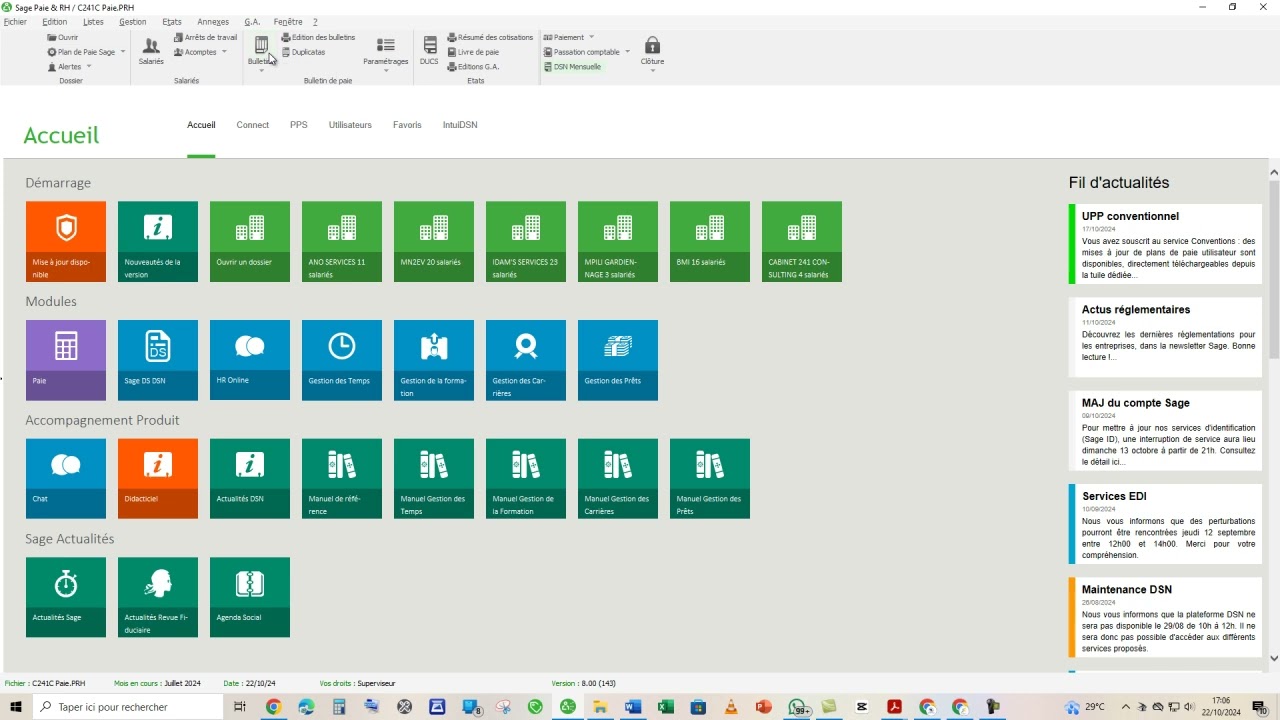Open the 'Mise à jour disponible' tile

coord(66,241)
